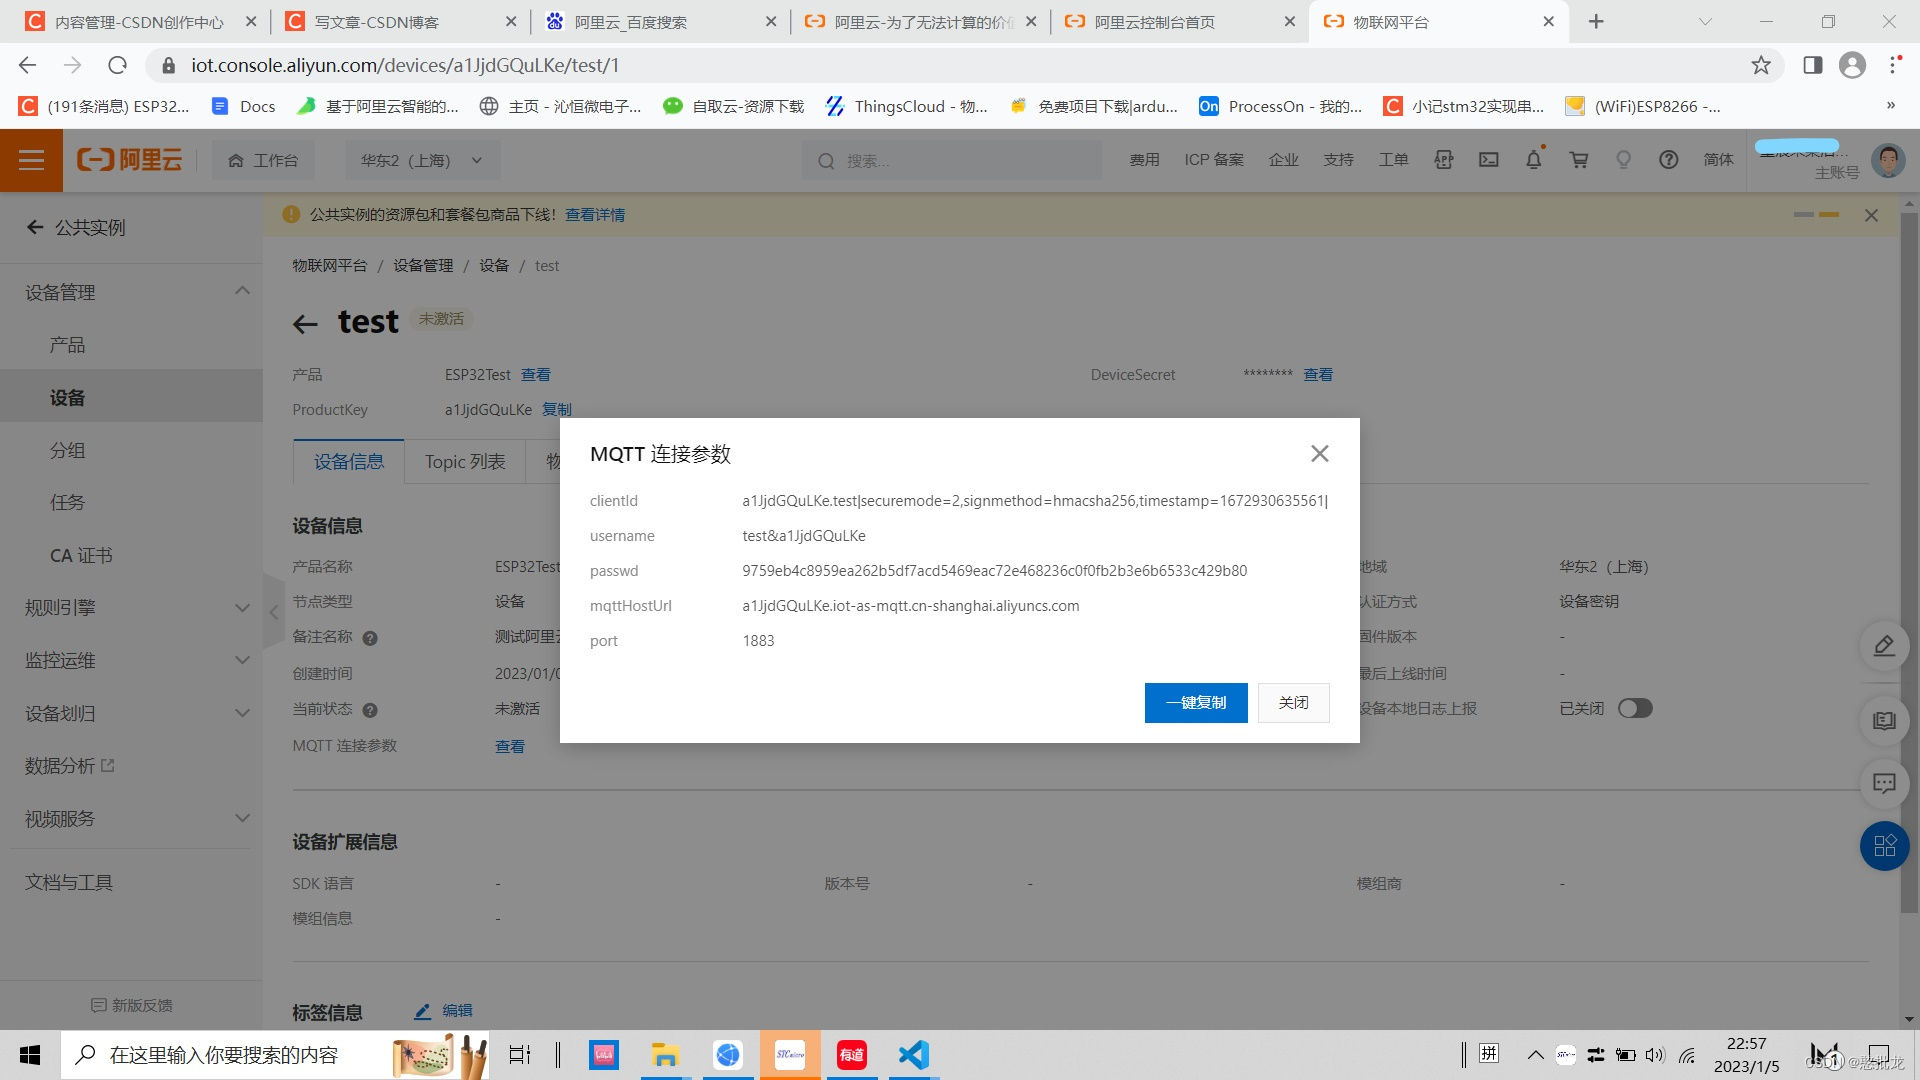Launch Visual Studio Code from the taskbar
This screenshot has height=1080, width=1920.
(913, 1055)
